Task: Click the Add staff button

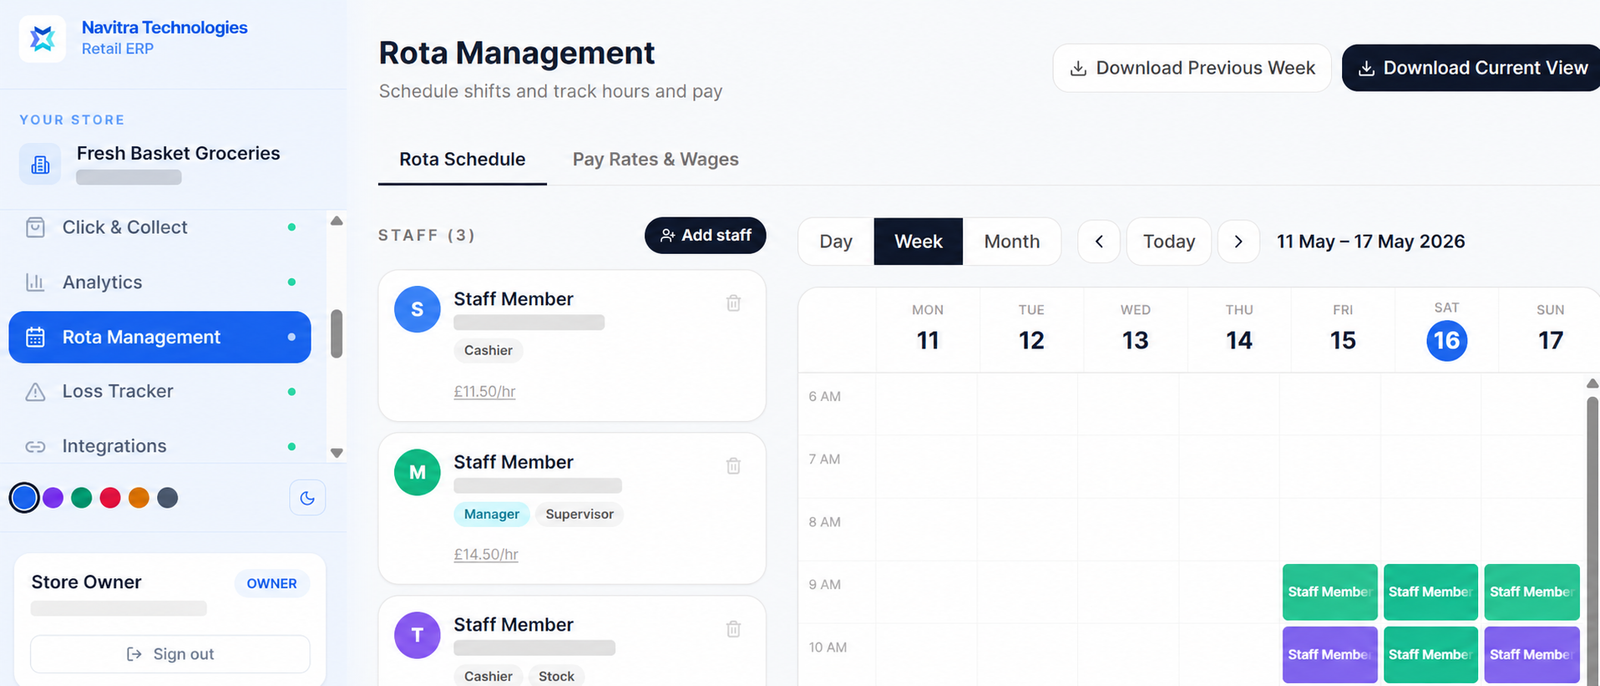Action: click(x=705, y=235)
